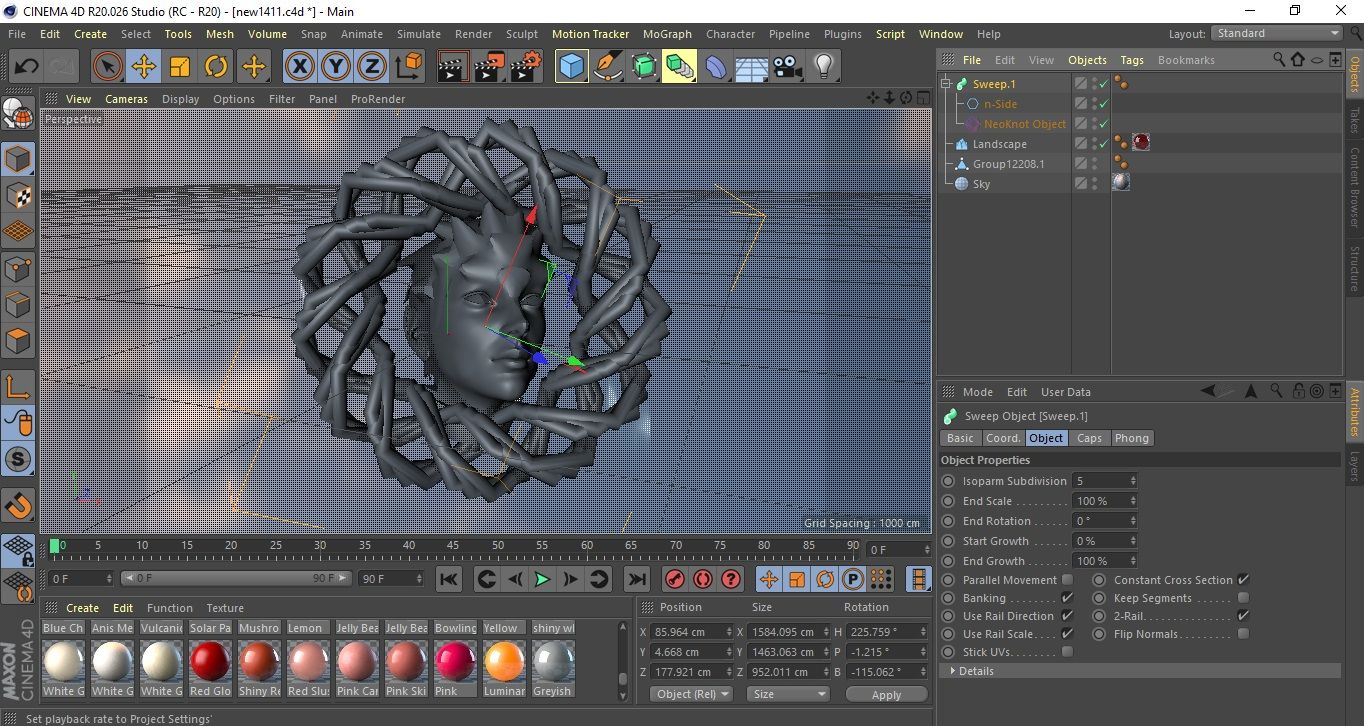This screenshot has width=1364, height=726.
Task: Select the Scale tool in top toolbar
Action: coord(180,67)
